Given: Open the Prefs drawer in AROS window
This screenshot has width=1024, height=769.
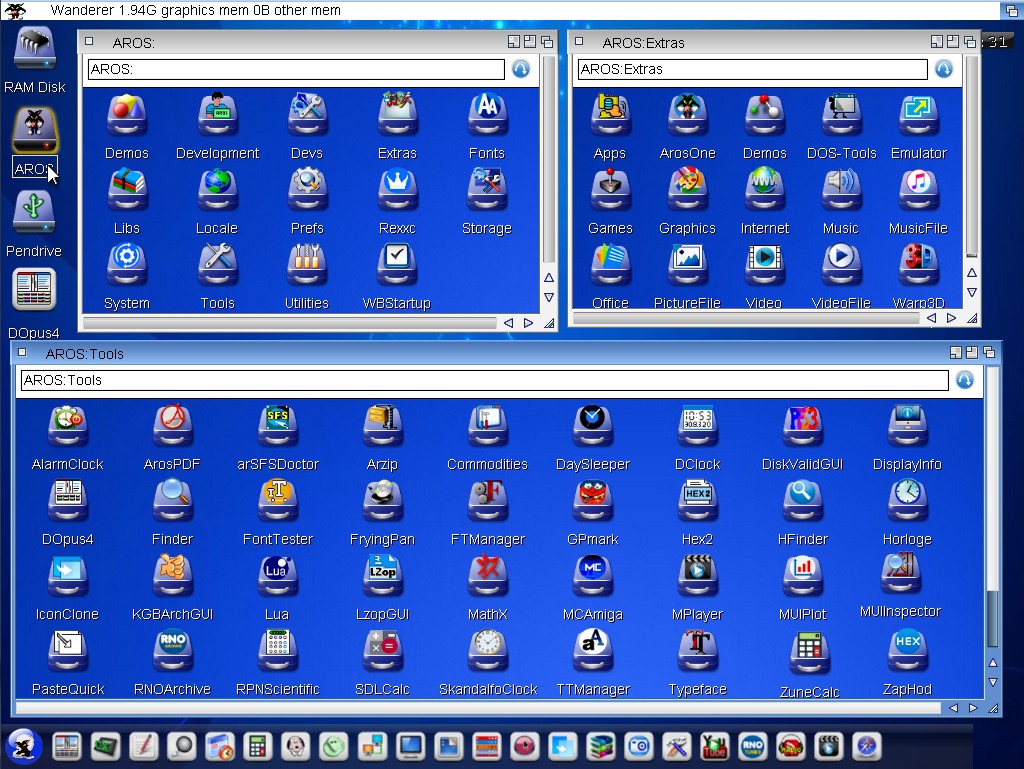Looking at the screenshot, I should pos(307,192).
